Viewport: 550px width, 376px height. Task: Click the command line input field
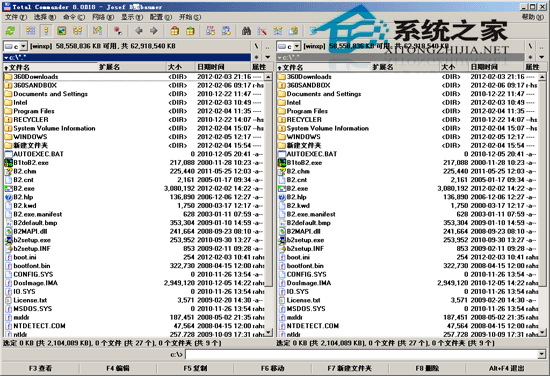(x=361, y=355)
